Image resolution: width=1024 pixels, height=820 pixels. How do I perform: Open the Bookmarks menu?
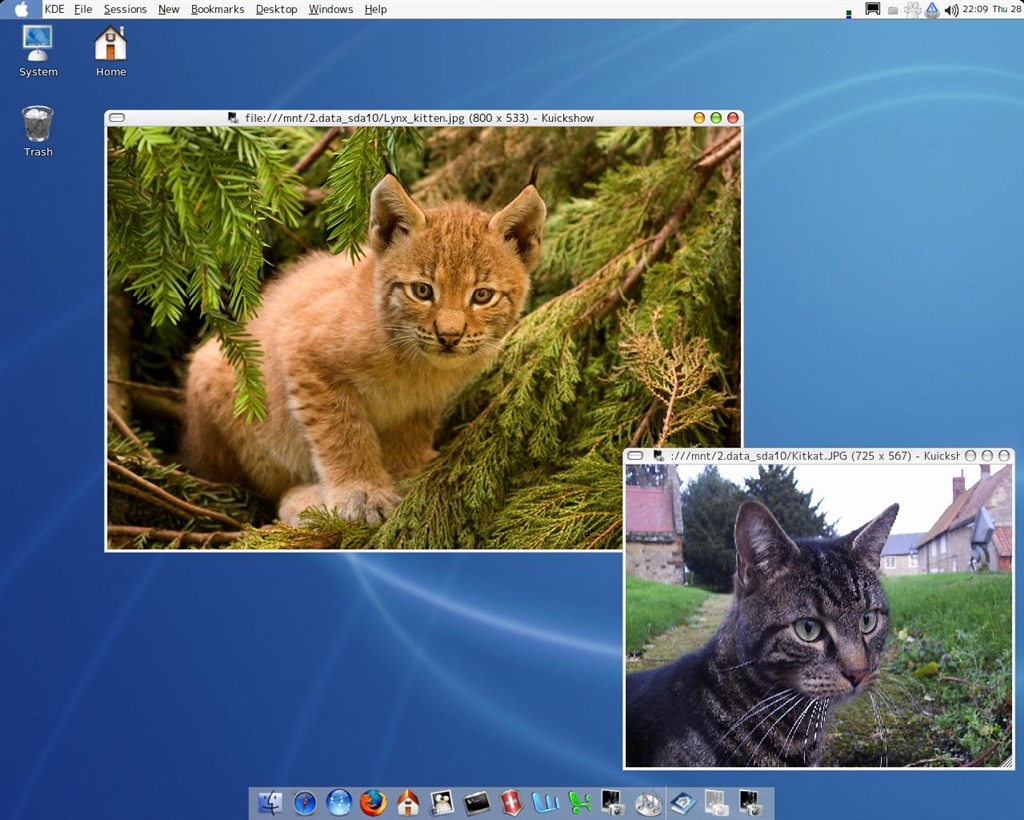(x=217, y=9)
